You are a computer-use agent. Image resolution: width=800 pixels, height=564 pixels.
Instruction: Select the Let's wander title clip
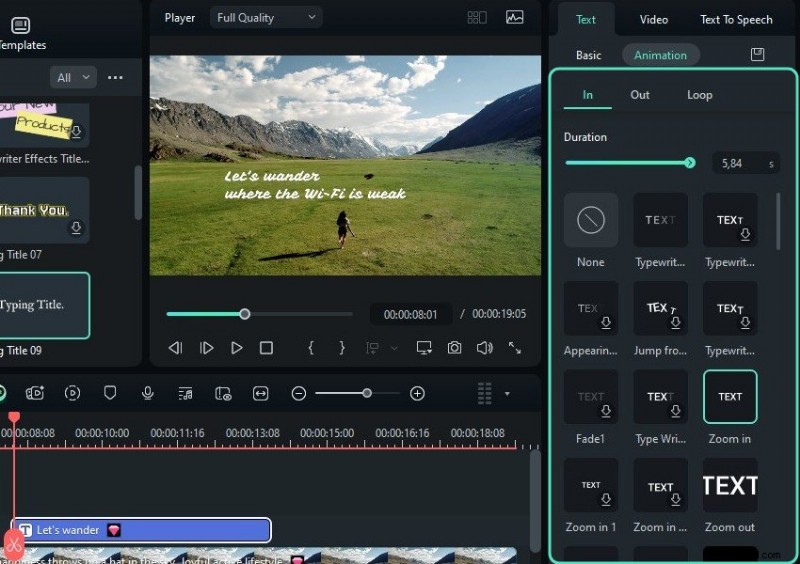[x=142, y=530]
